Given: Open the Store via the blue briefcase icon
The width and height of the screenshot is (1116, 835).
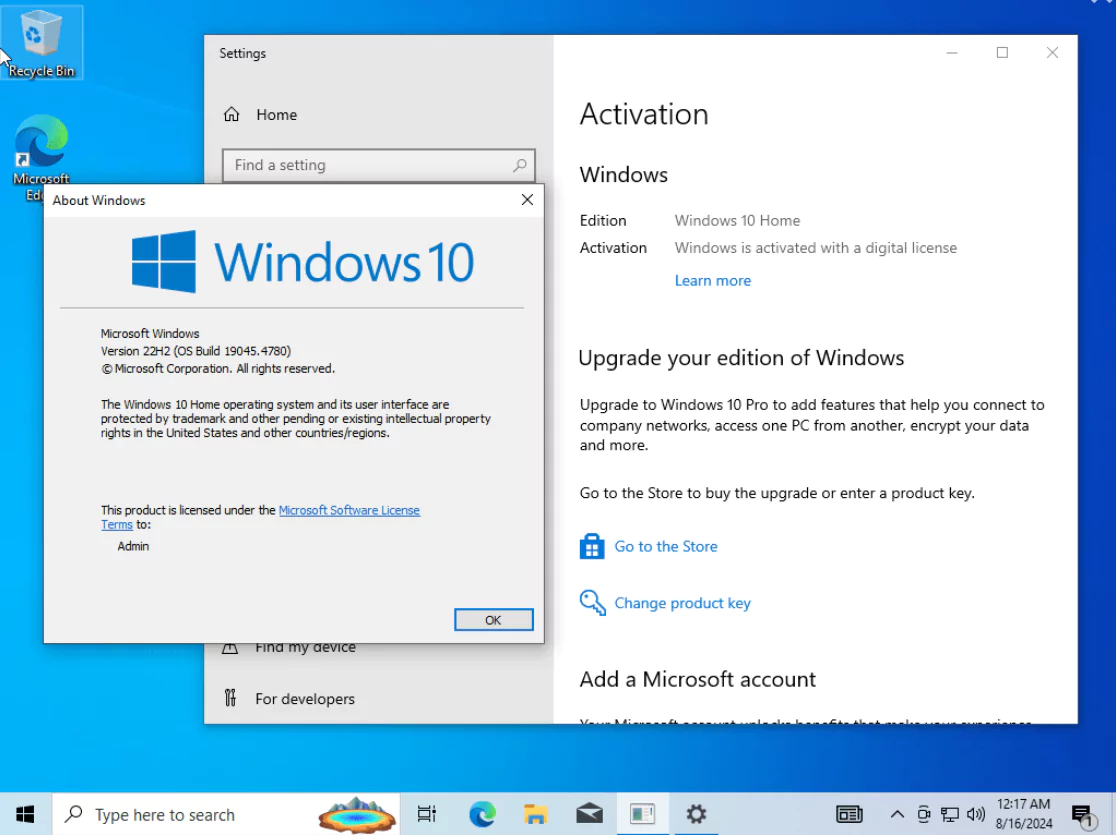Looking at the screenshot, I should click(593, 546).
